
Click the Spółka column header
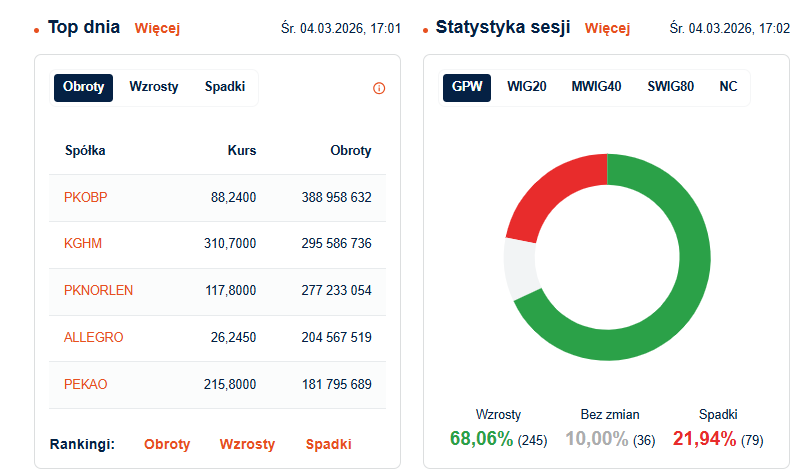pyautogui.click(x=85, y=150)
